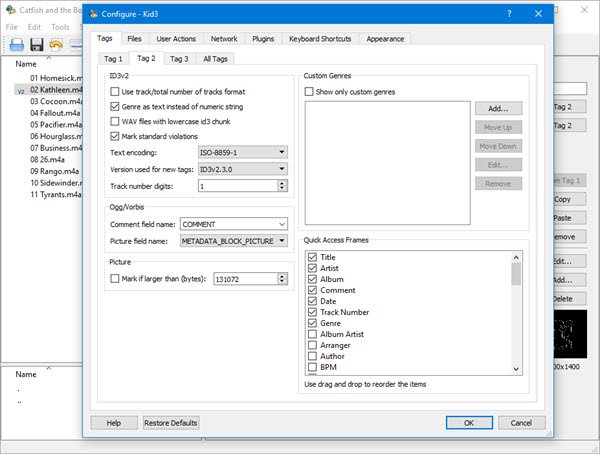600x454 pixels.
Task: Increase Track number digits with the spinner
Action: click(282, 183)
